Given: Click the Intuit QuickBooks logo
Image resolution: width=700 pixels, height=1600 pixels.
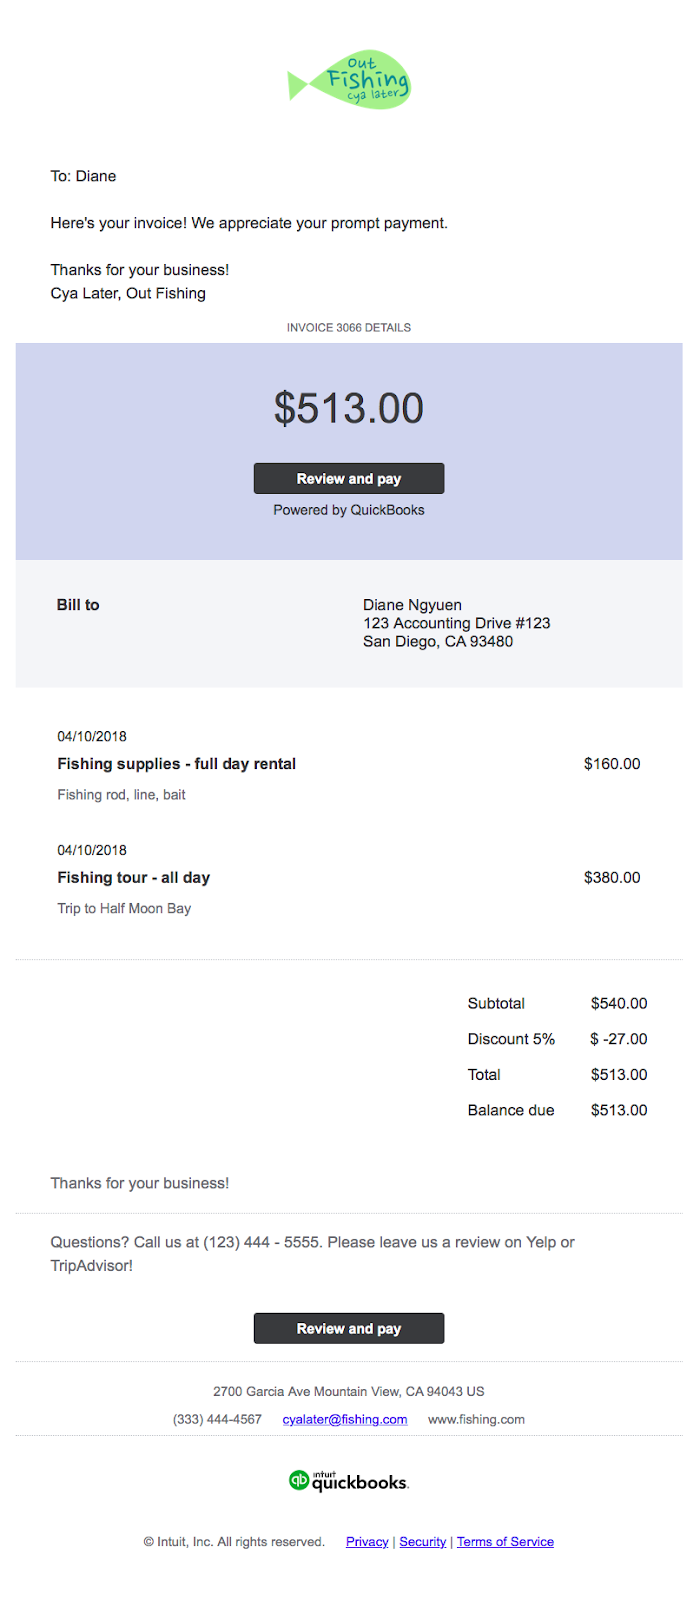Looking at the screenshot, I should pyautogui.click(x=349, y=1481).
